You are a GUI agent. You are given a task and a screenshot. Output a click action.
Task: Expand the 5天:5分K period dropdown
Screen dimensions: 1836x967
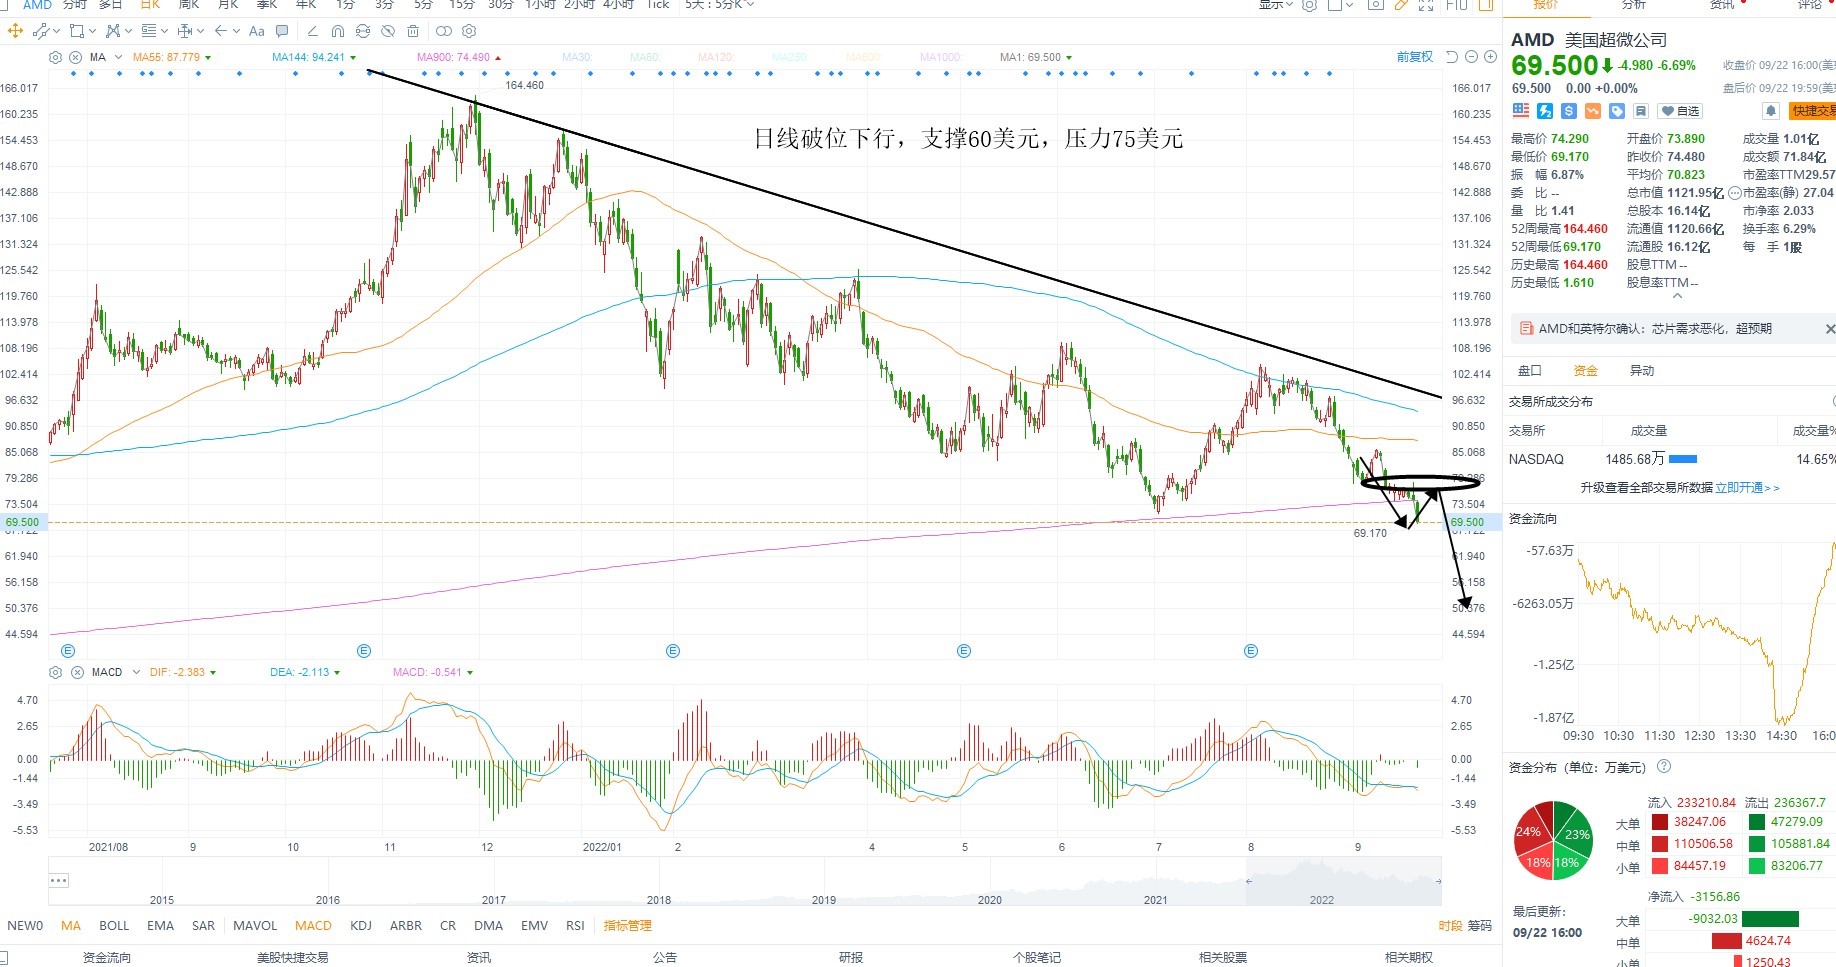click(x=750, y=4)
